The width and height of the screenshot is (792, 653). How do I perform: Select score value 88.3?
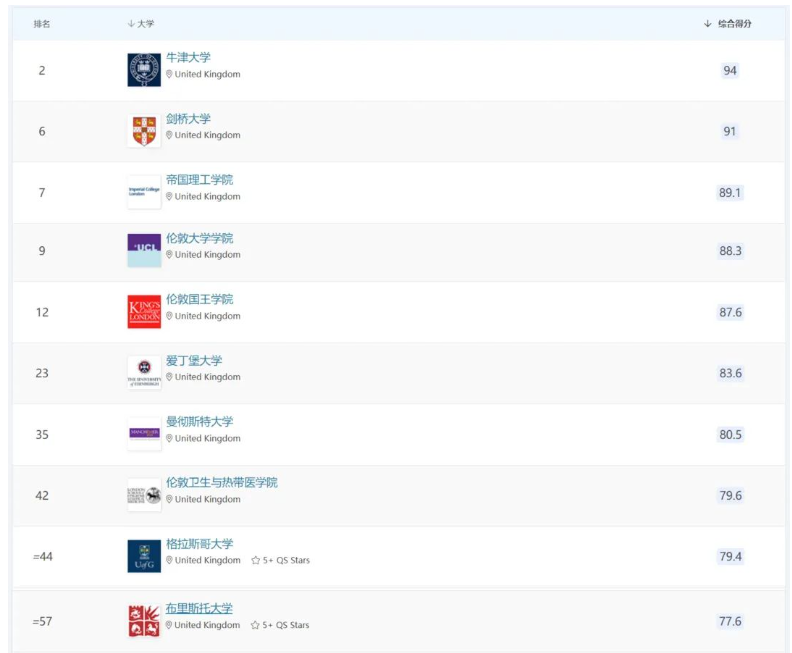point(730,250)
